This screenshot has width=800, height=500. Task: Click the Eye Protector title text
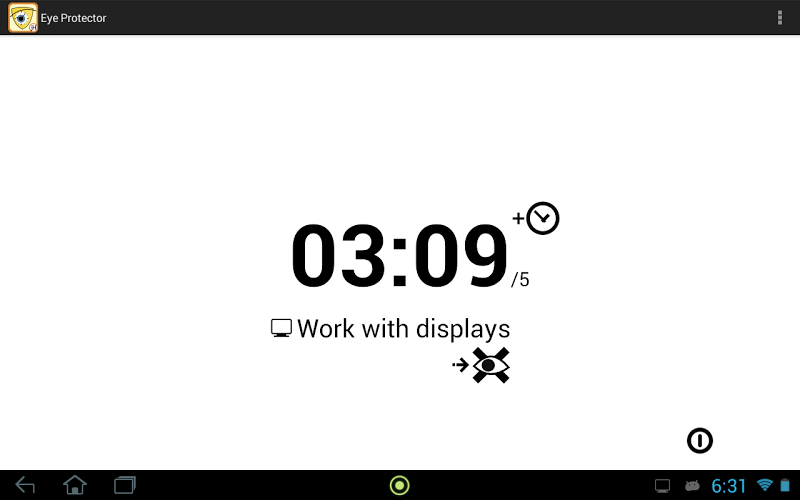click(73, 18)
